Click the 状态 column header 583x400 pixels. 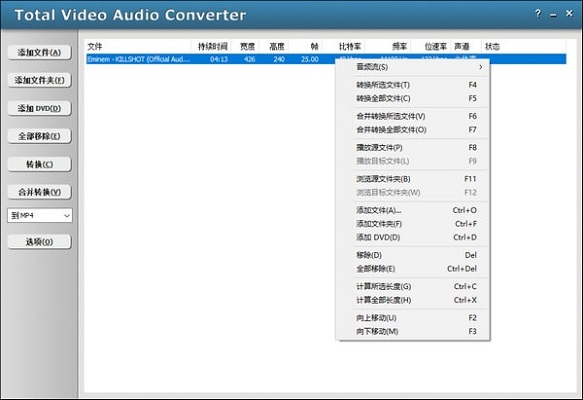pos(524,46)
